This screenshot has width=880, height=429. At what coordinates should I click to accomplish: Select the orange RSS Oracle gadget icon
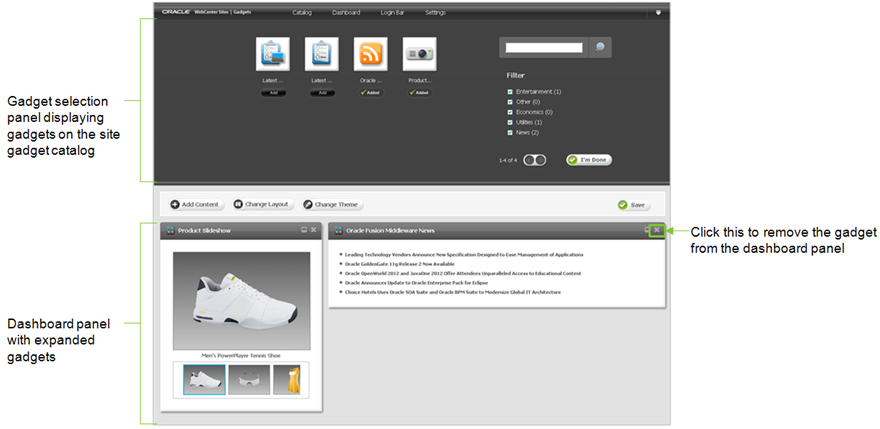370,54
